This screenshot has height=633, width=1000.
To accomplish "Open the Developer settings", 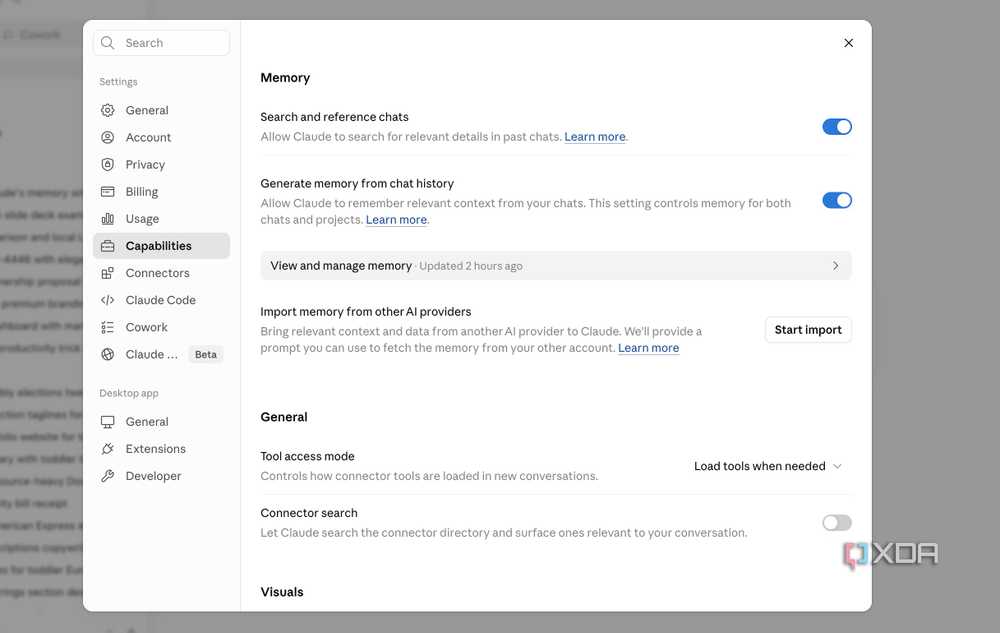I will (161, 476).
